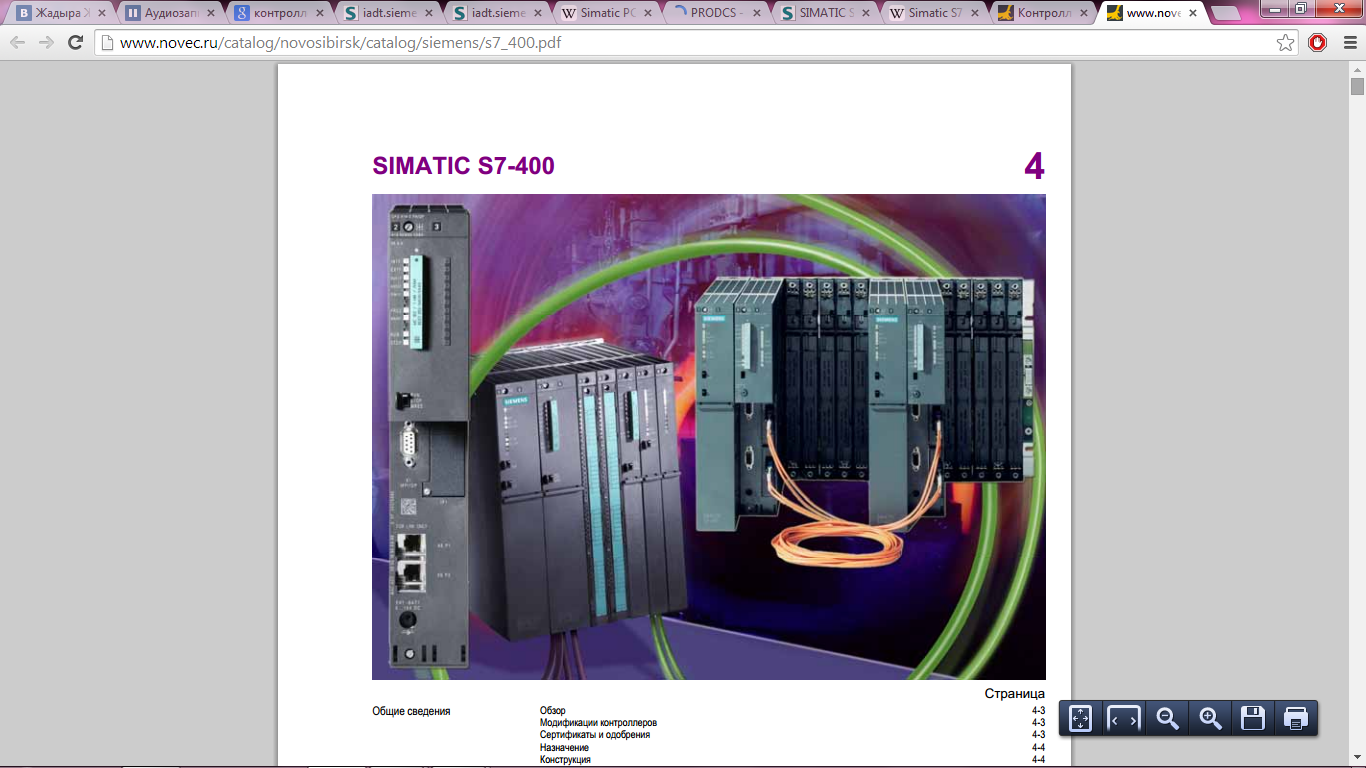Close the Google контролл tab
Image resolution: width=1366 pixels, height=768 pixels.
click(319, 14)
